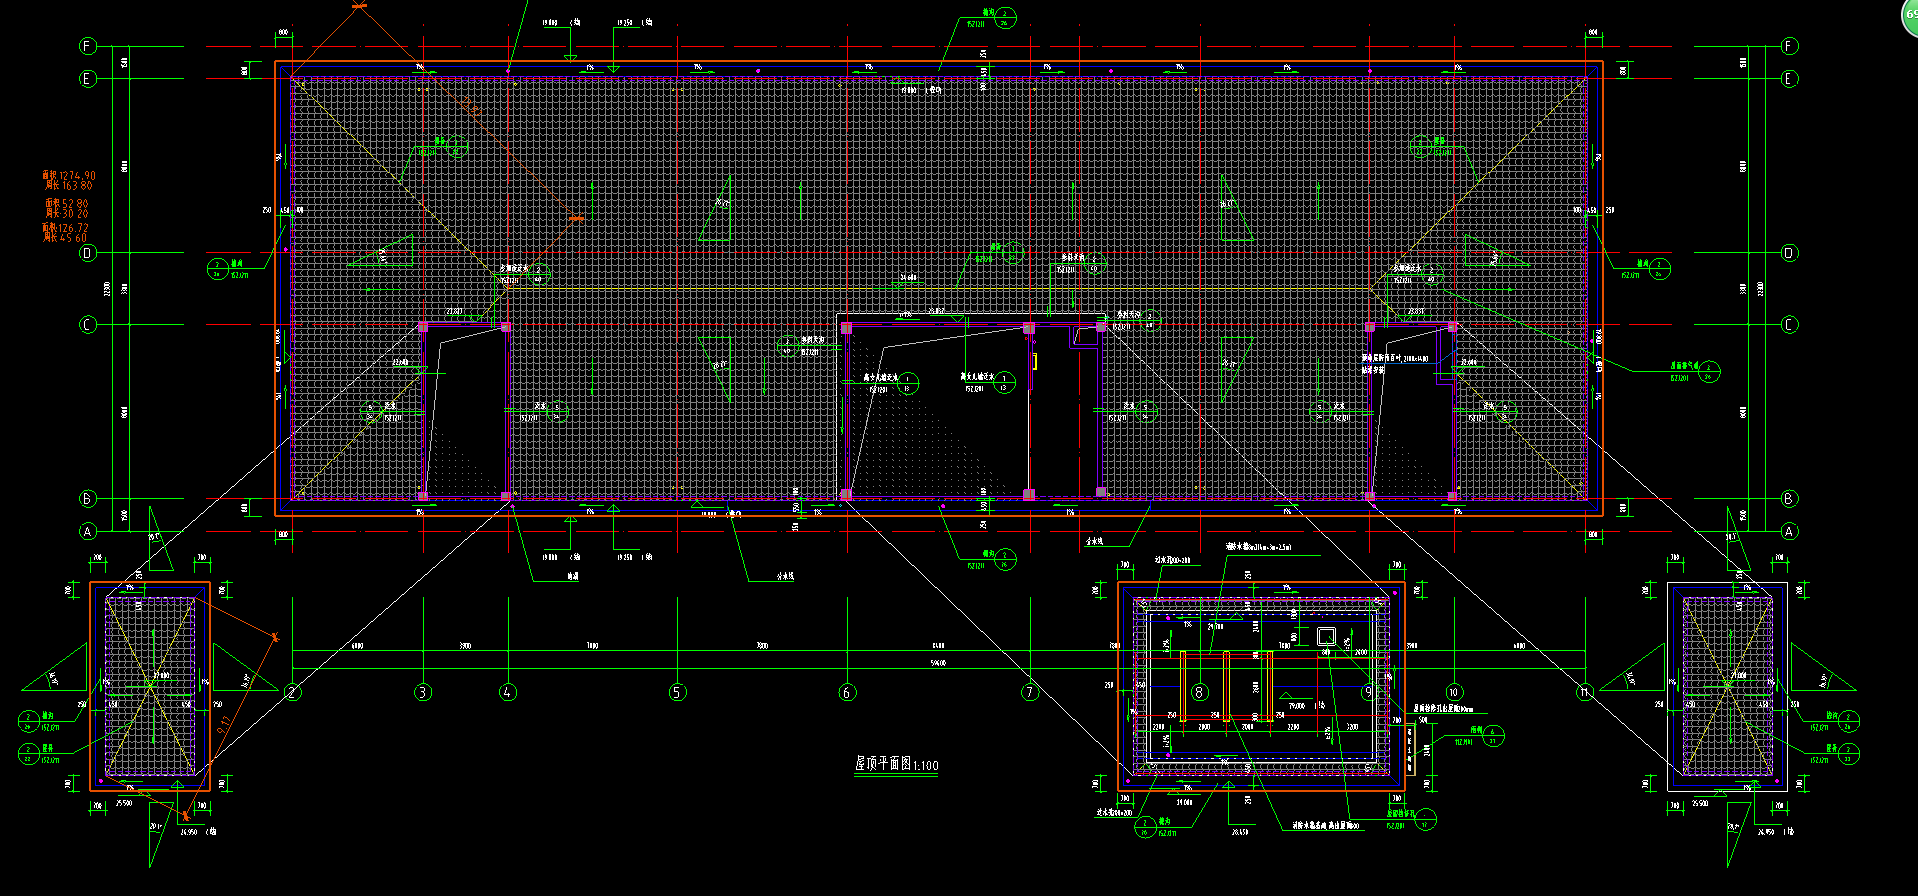
Task: Pick axis bubble D on the left side
Action: pos(88,253)
